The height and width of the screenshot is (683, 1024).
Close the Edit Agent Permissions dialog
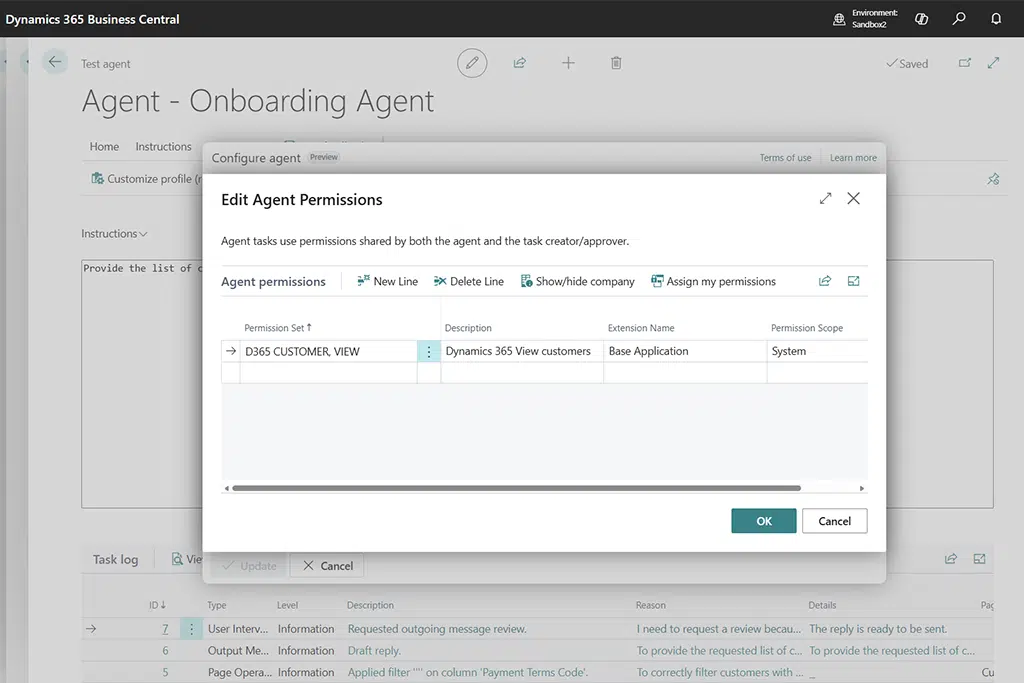(x=854, y=199)
